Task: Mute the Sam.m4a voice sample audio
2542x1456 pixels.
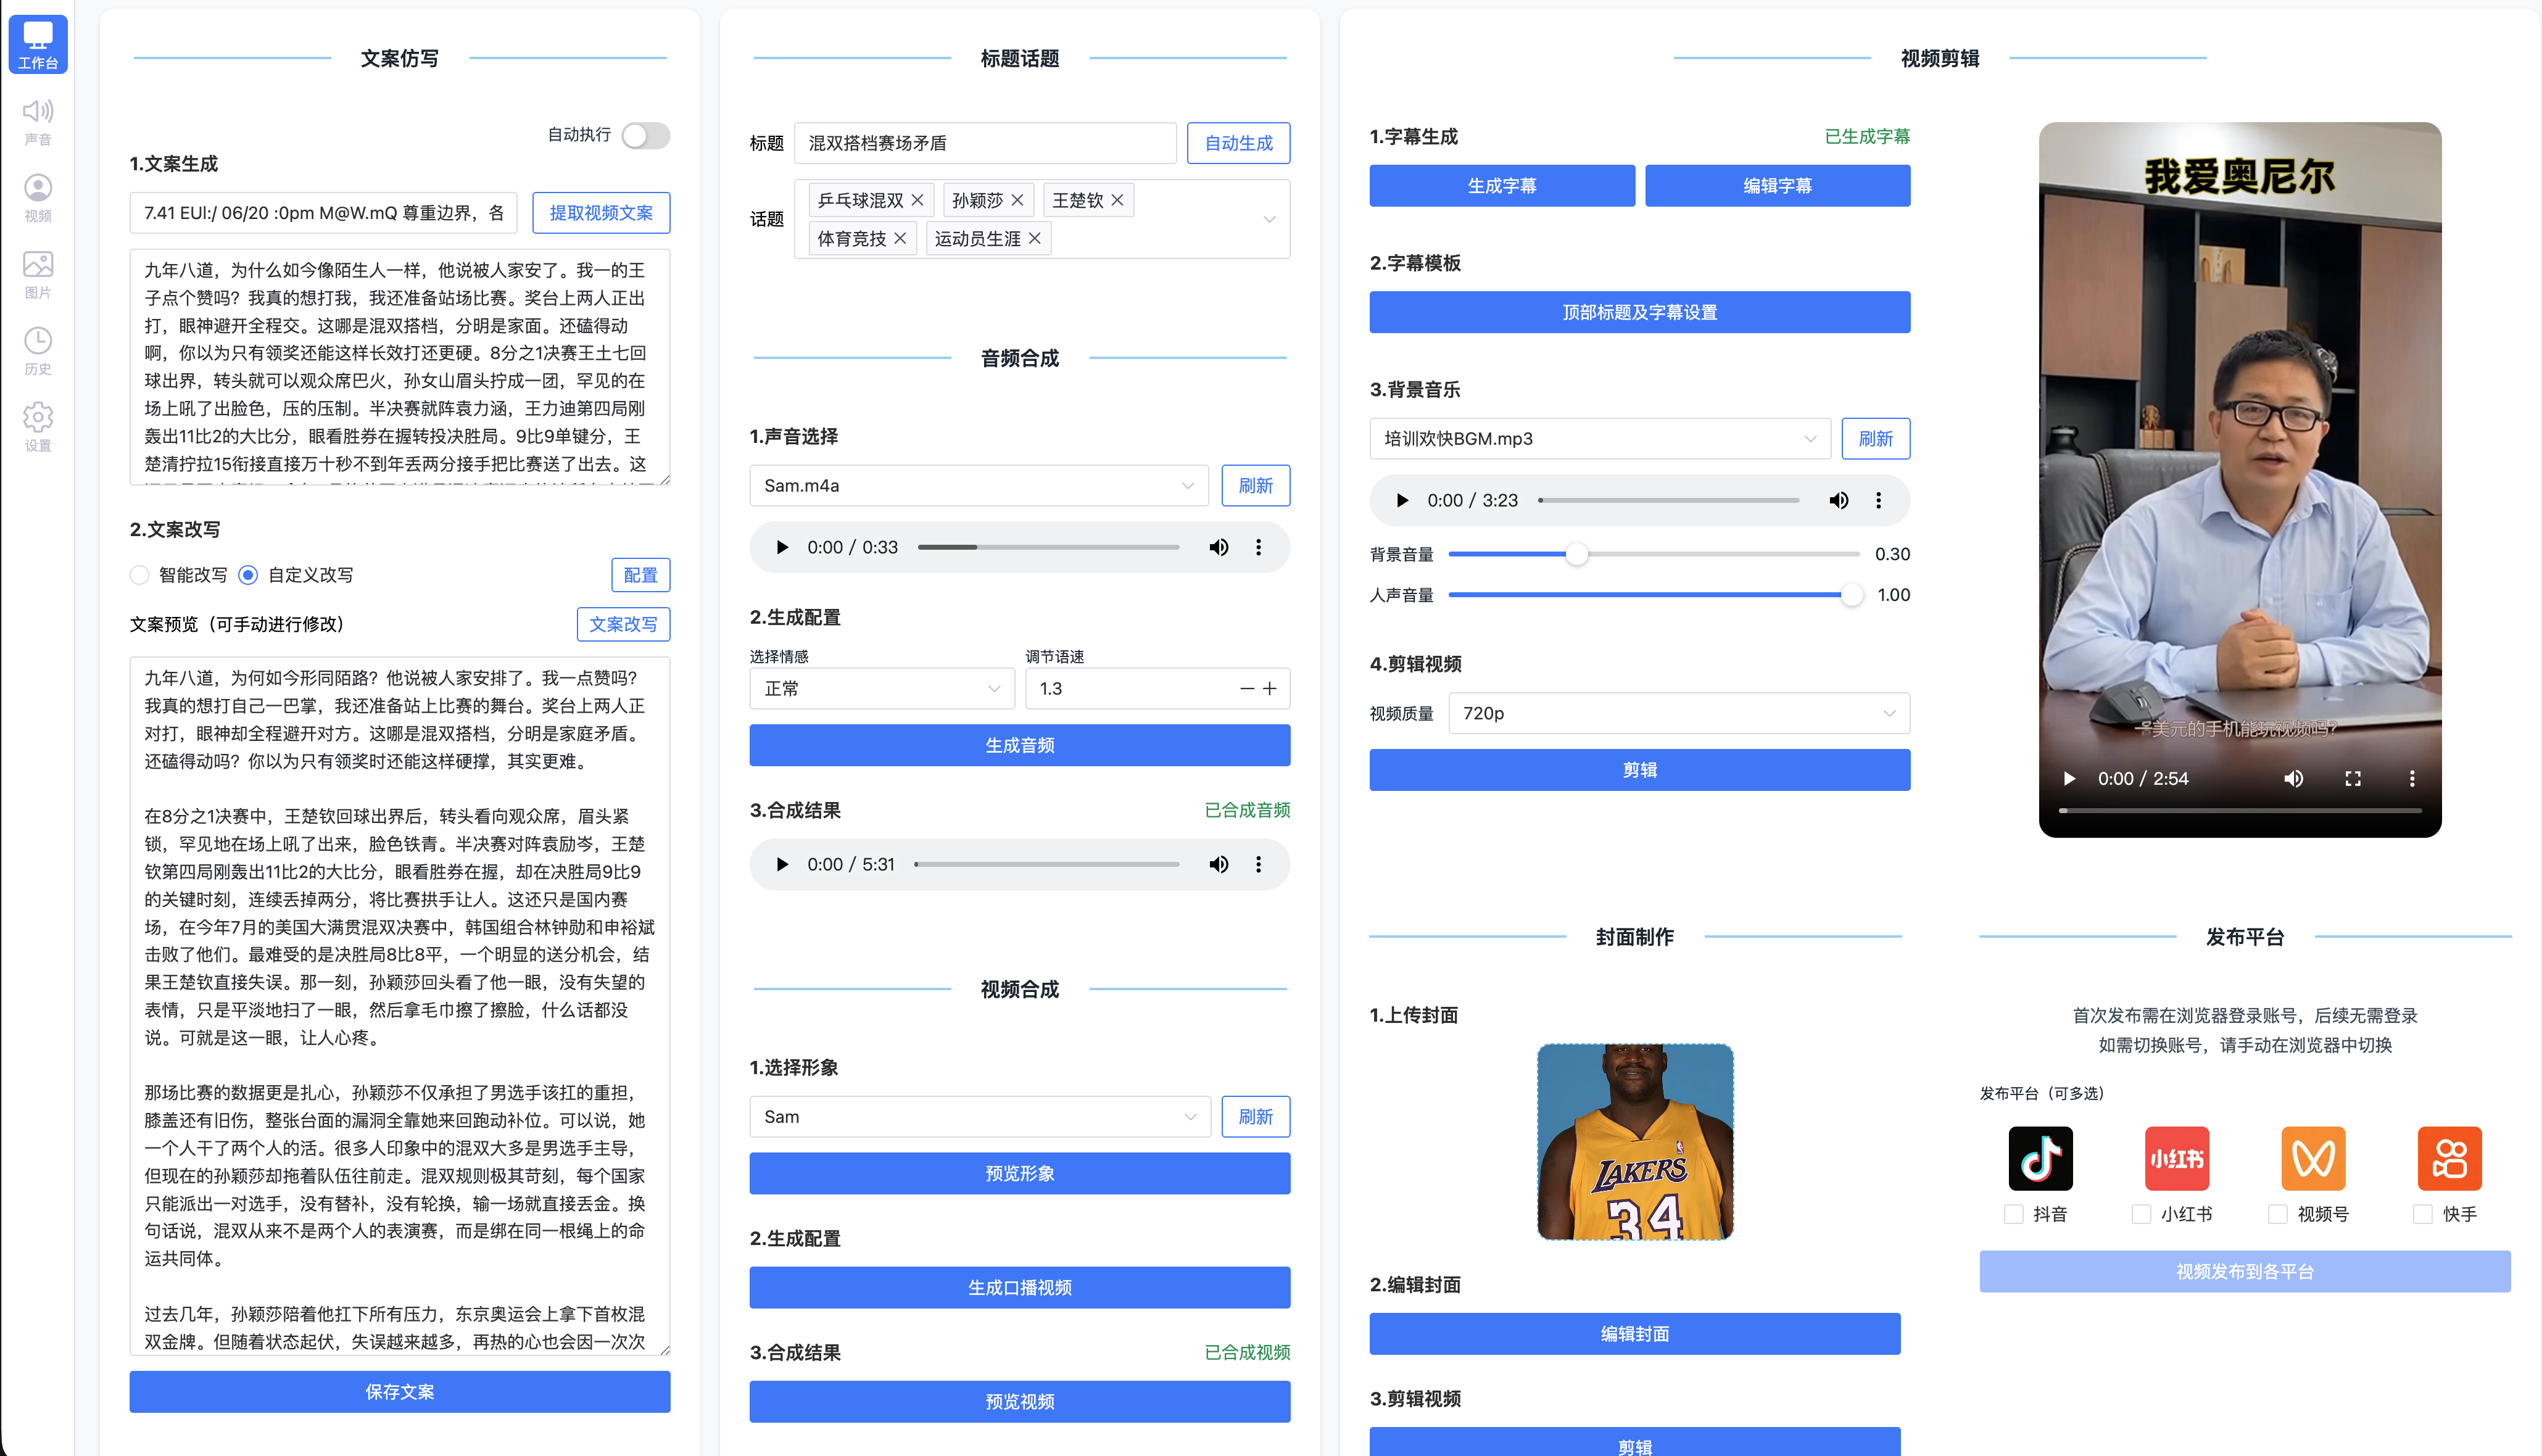Action: (1218, 547)
